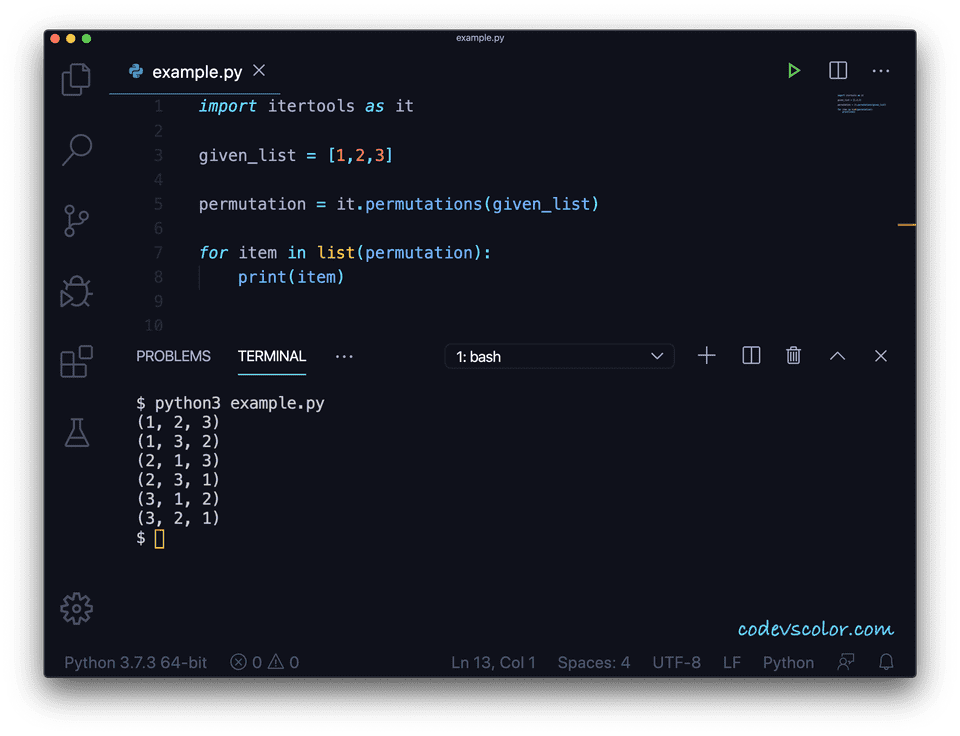Select the UTF-8 encoding status item

coord(676,662)
